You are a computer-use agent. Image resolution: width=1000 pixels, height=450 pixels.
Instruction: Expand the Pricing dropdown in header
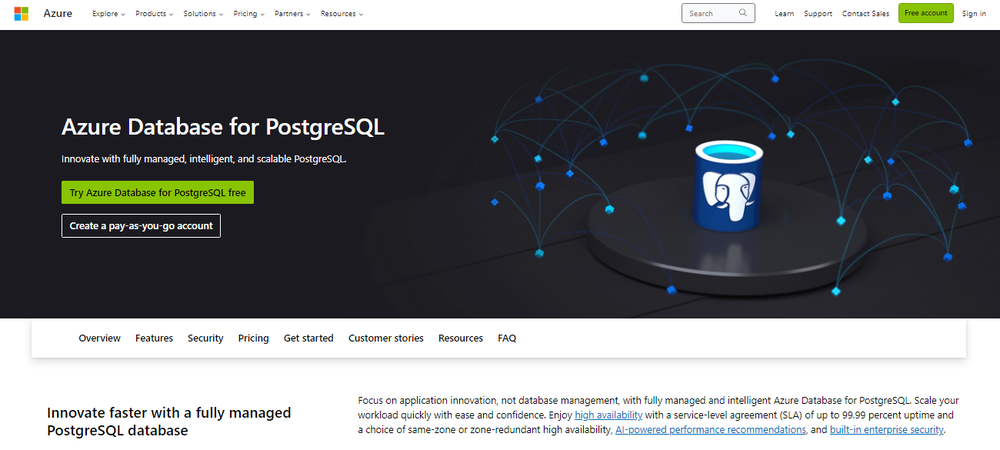(x=249, y=13)
